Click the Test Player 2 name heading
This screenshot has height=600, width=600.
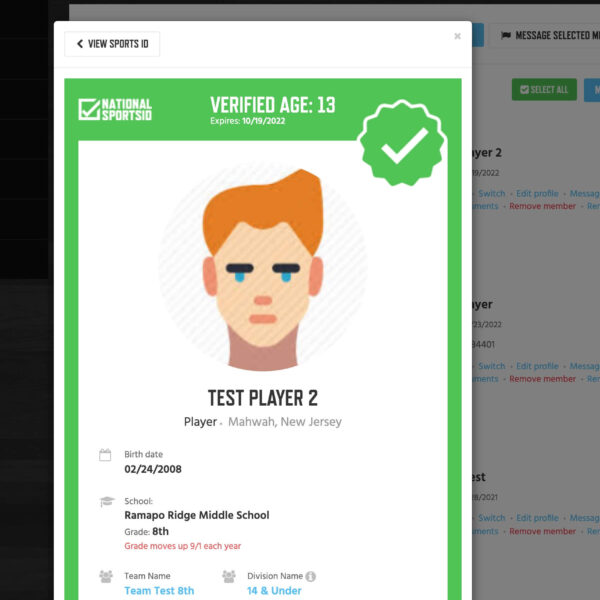[263, 398]
